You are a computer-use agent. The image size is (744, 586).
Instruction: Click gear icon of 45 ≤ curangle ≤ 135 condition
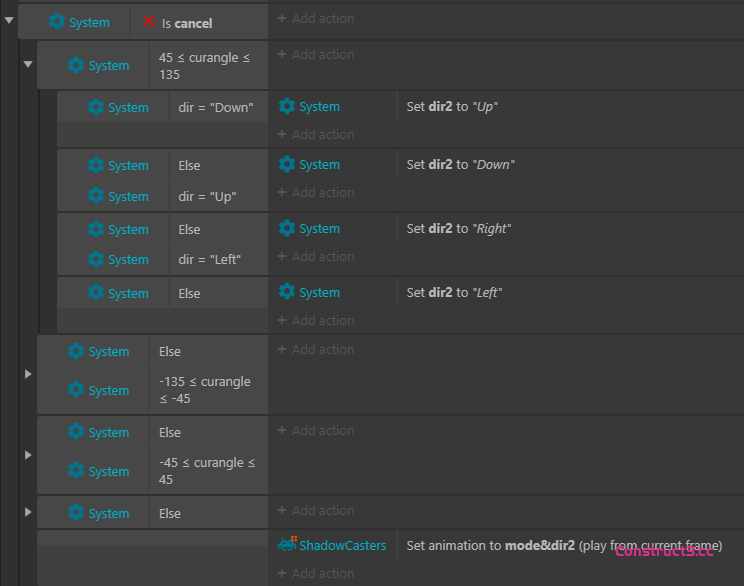point(76,65)
